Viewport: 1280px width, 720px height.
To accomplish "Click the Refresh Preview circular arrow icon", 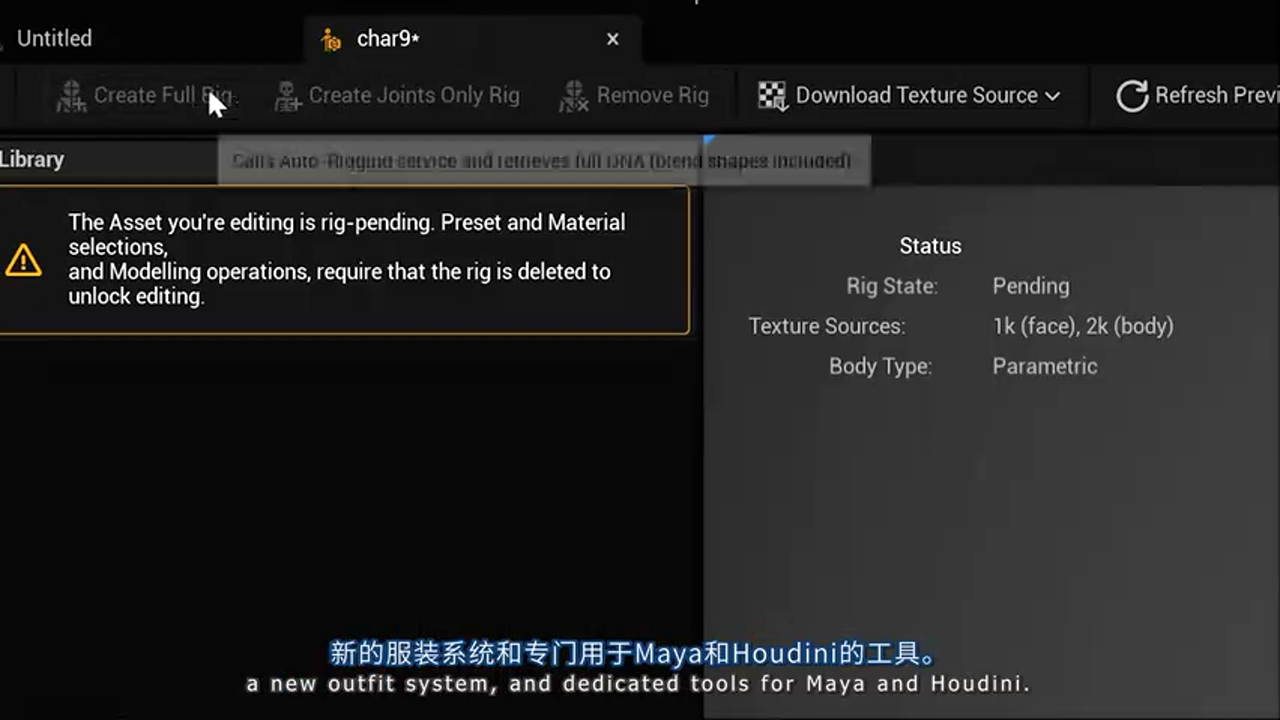I will tap(1131, 96).
